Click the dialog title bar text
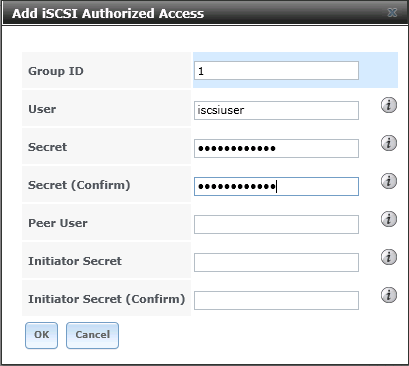 click(x=108, y=14)
